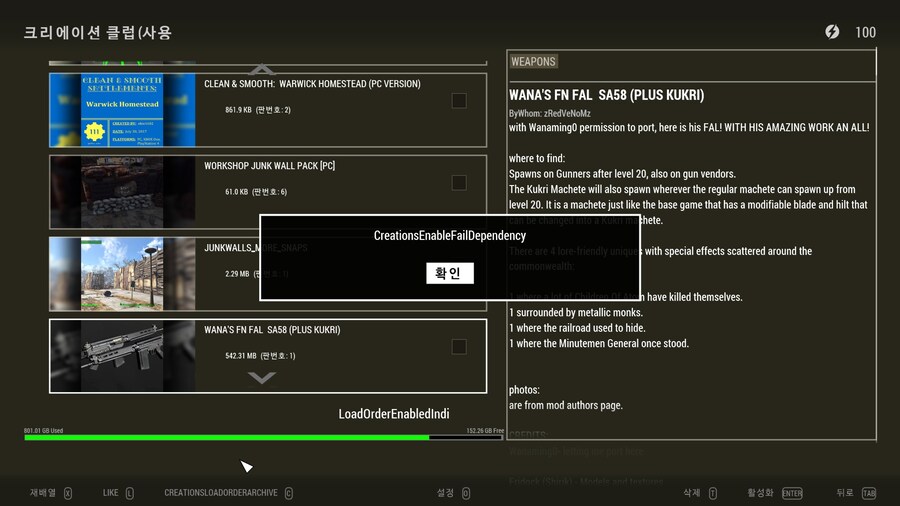Choose 재배열 reorder option in bottom bar
Image resolution: width=900 pixels, height=506 pixels.
point(50,493)
